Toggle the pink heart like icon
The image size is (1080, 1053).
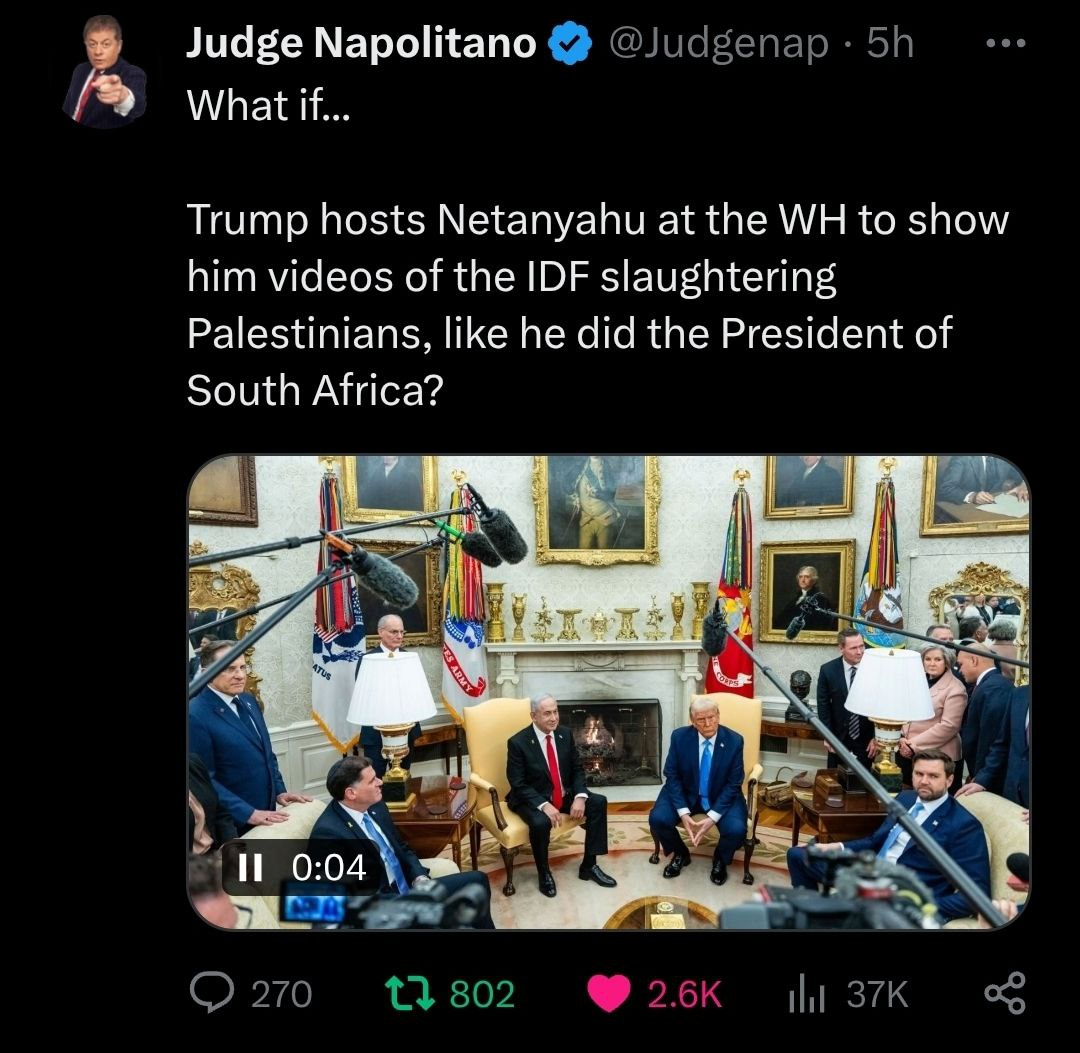coord(609,994)
